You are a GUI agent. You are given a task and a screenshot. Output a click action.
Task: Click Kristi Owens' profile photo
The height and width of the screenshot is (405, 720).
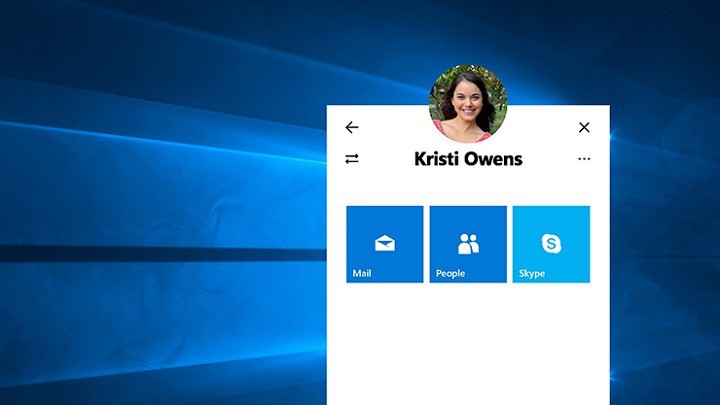(x=468, y=104)
